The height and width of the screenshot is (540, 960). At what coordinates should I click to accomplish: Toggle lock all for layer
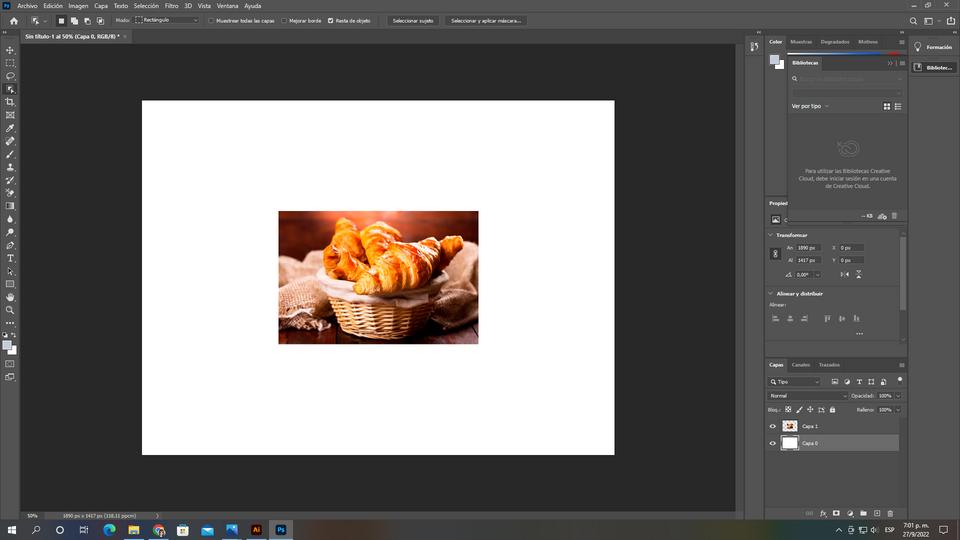(832, 410)
